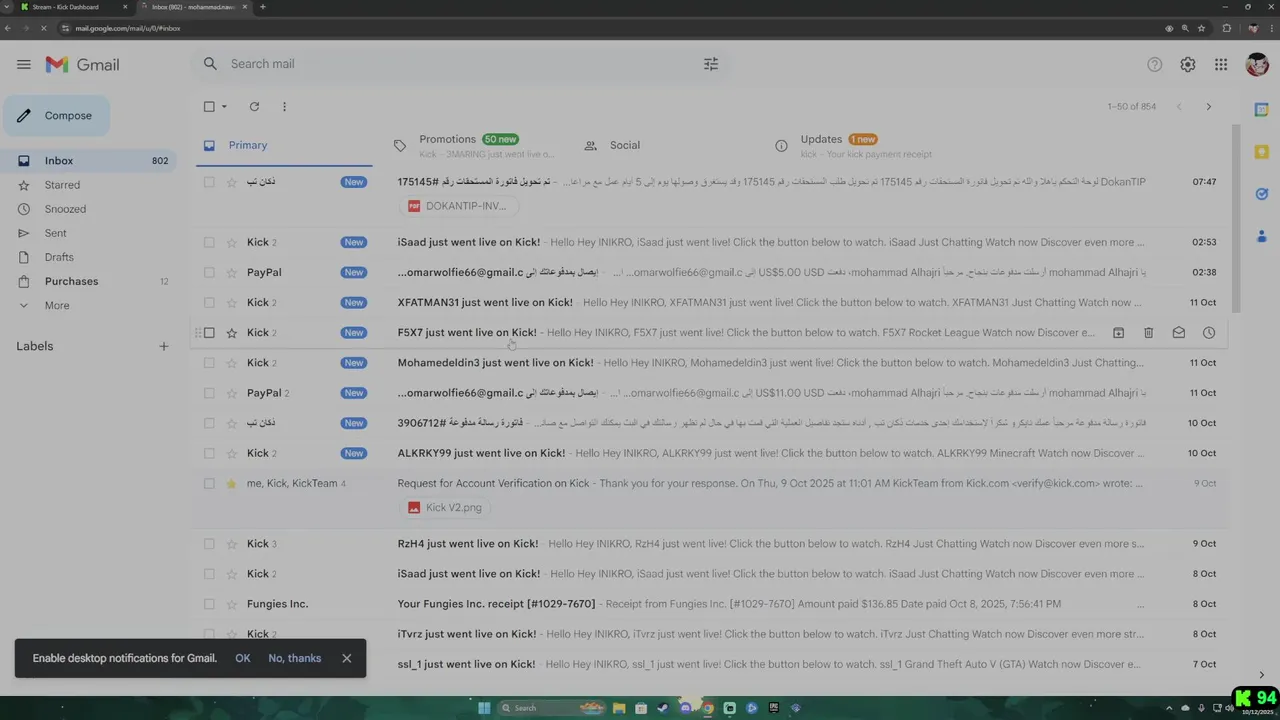Check the select-all checkbox
The width and height of the screenshot is (1280, 720).
pyautogui.click(x=209, y=106)
